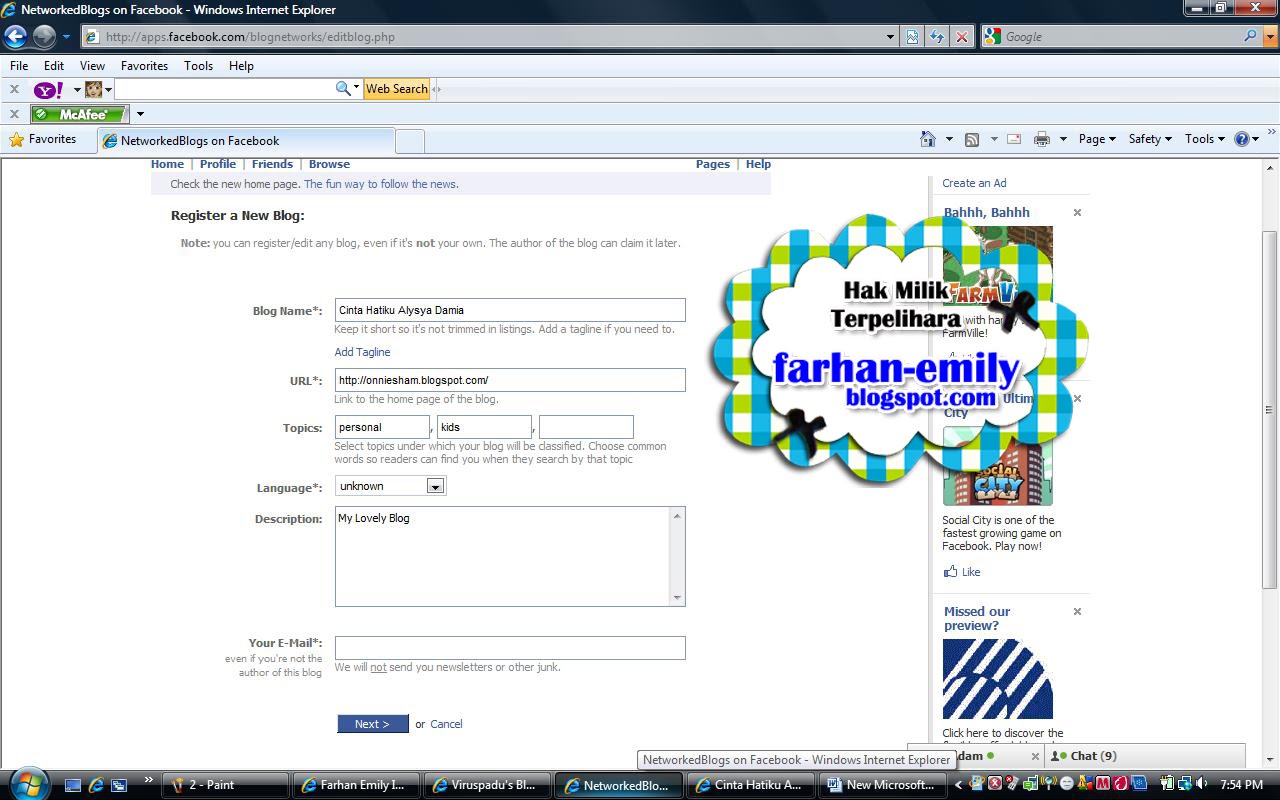Close the chat tab with its X
This screenshot has height=800, width=1280.
tap(1035, 757)
